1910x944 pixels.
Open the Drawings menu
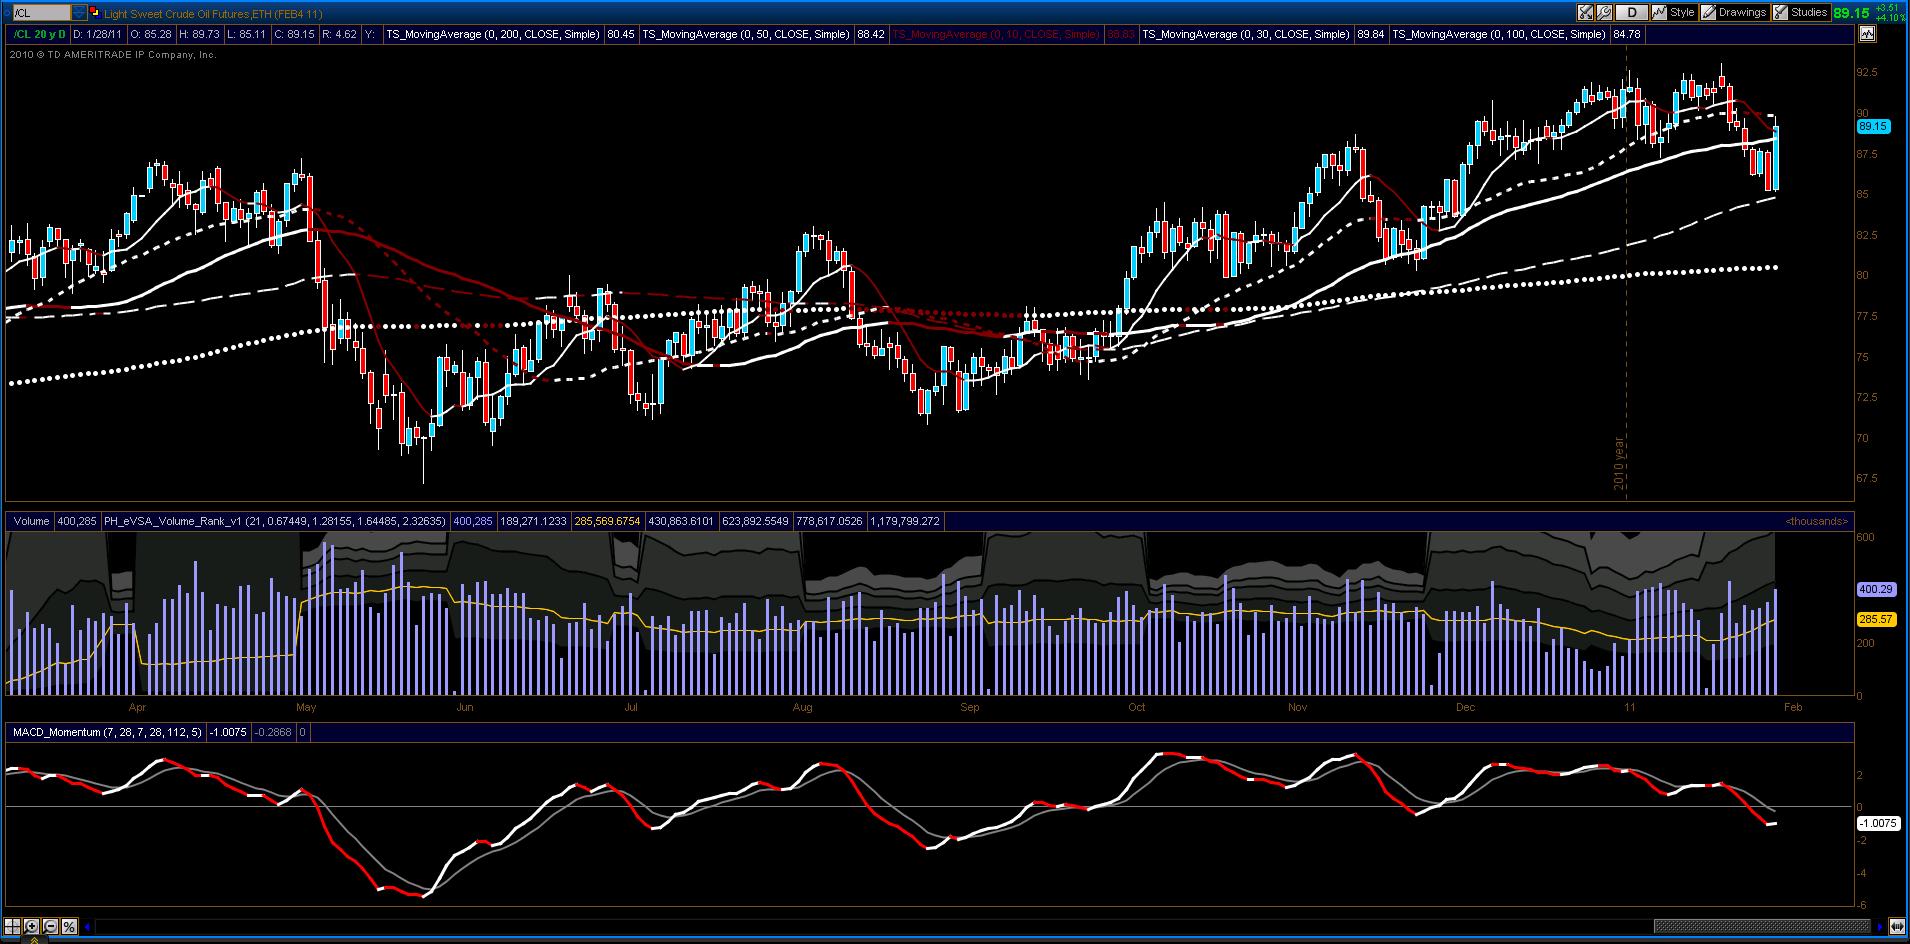(1734, 13)
